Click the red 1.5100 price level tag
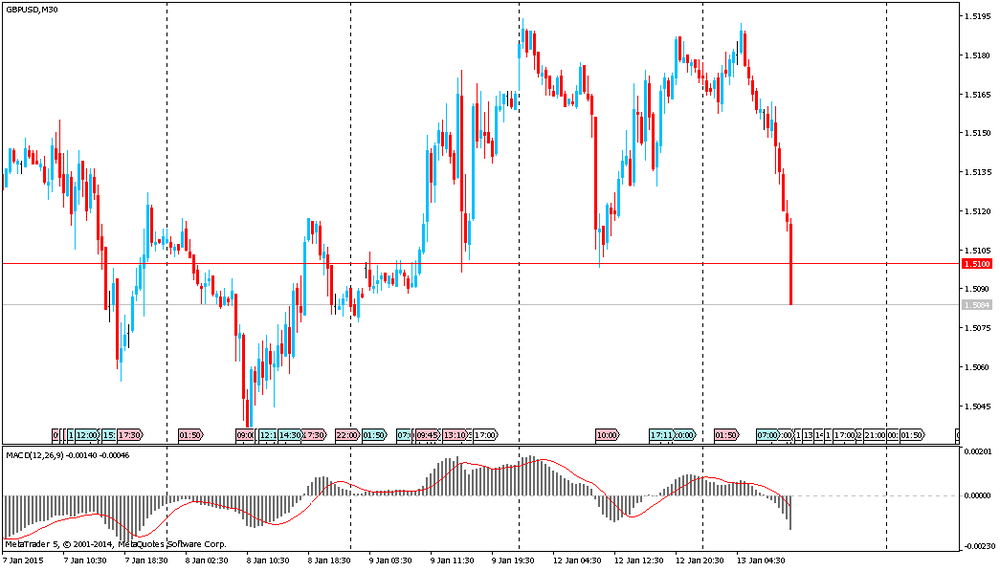Image resolution: width=1000 pixels, height=571 pixels. (976, 264)
